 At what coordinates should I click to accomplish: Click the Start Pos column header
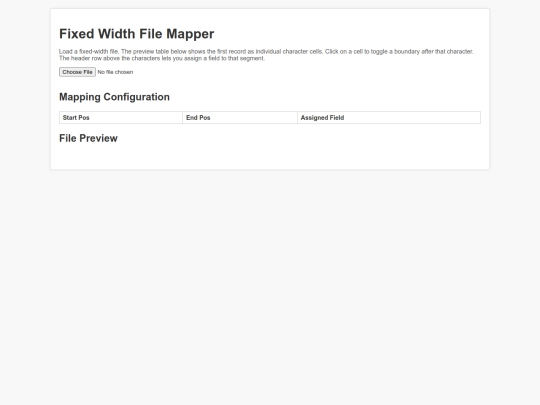click(x=121, y=117)
